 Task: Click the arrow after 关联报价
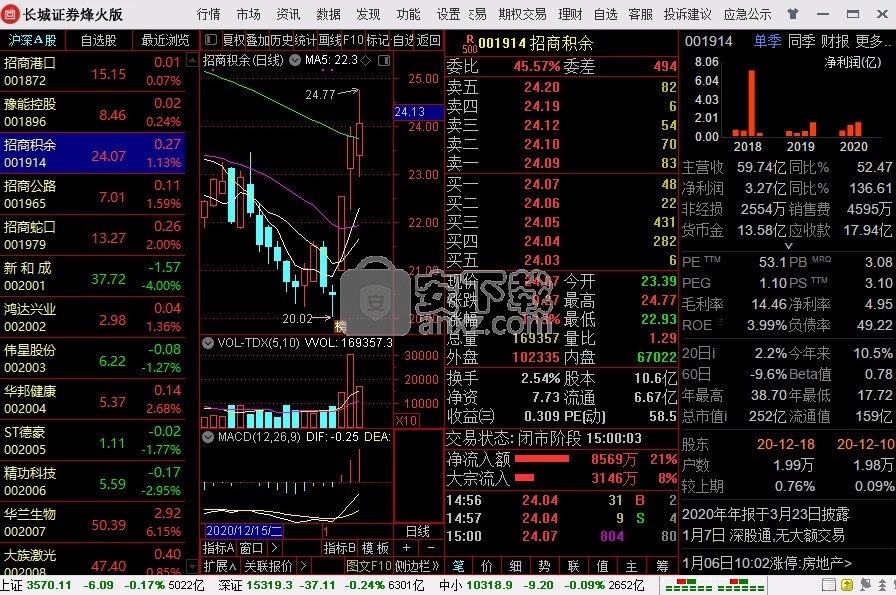tap(303, 566)
